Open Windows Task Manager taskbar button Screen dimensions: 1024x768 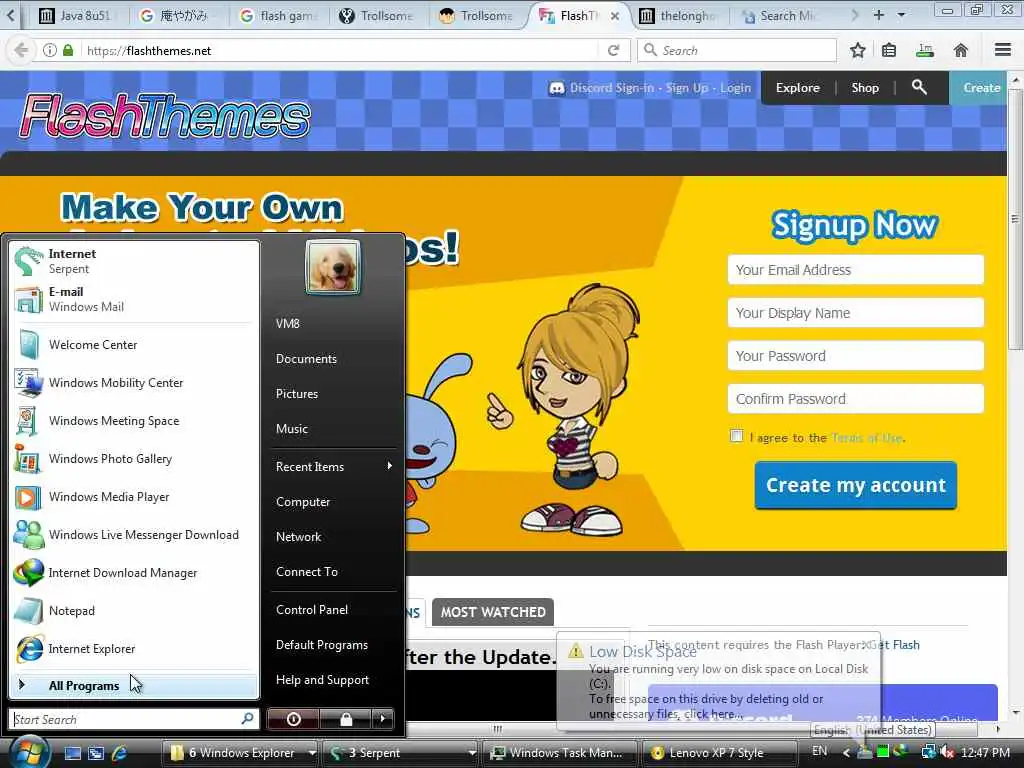[558, 752]
